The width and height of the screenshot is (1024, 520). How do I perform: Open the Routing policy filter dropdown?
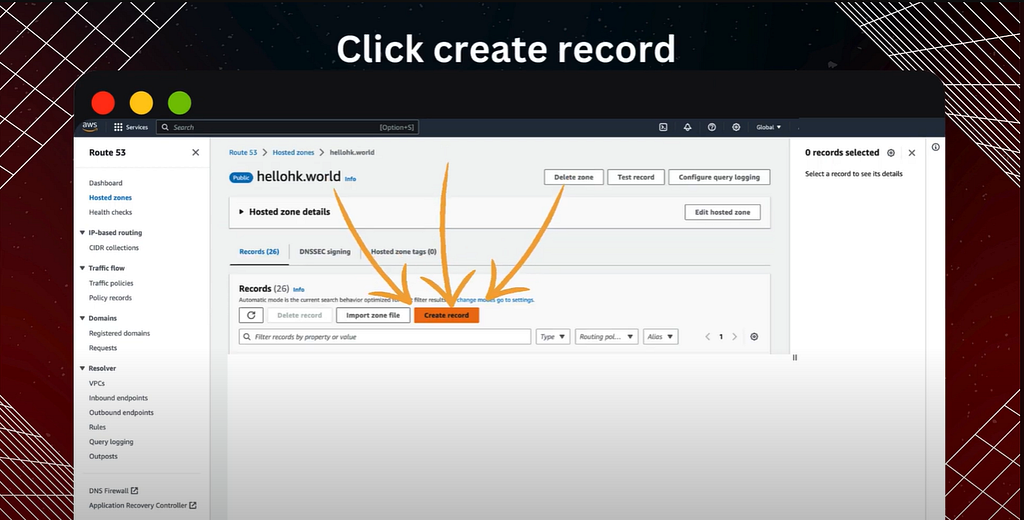coord(606,336)
